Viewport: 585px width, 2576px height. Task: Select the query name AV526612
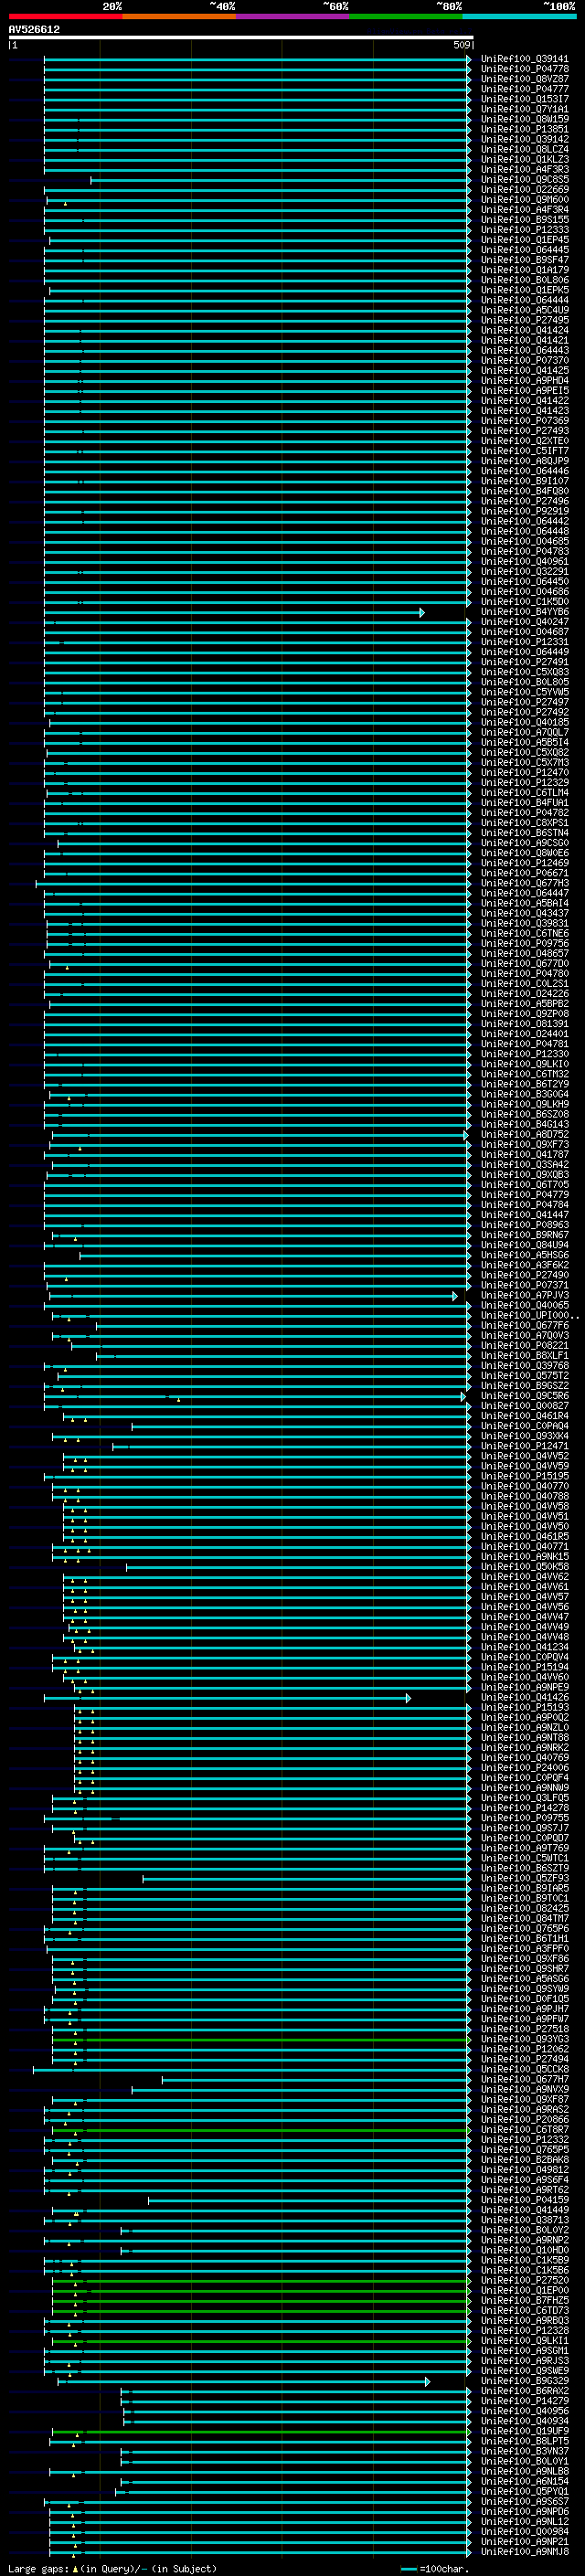tap(34, 29)
